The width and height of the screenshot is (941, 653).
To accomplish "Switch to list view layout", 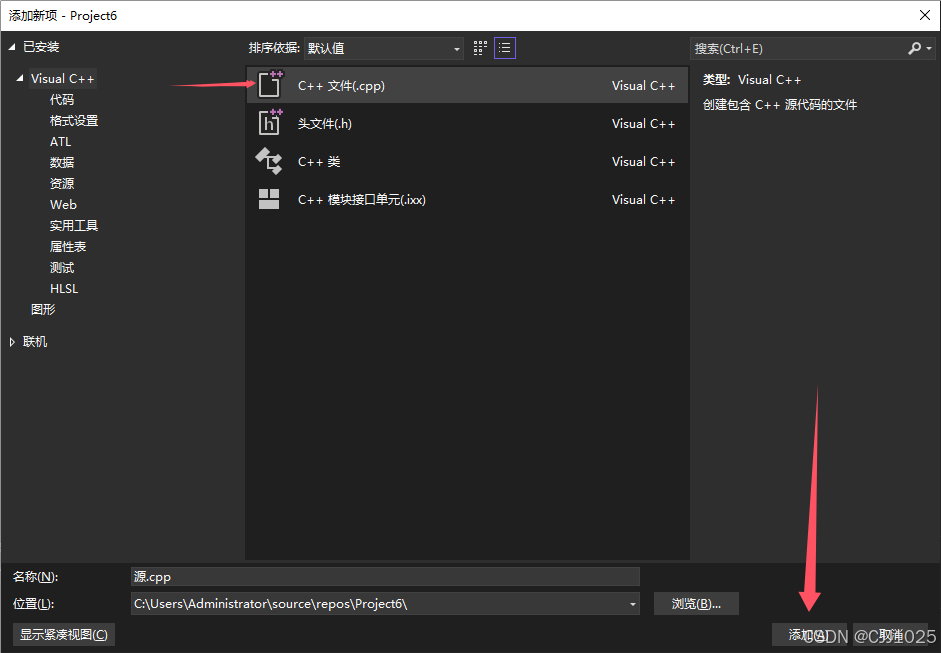I will point(505,47).
